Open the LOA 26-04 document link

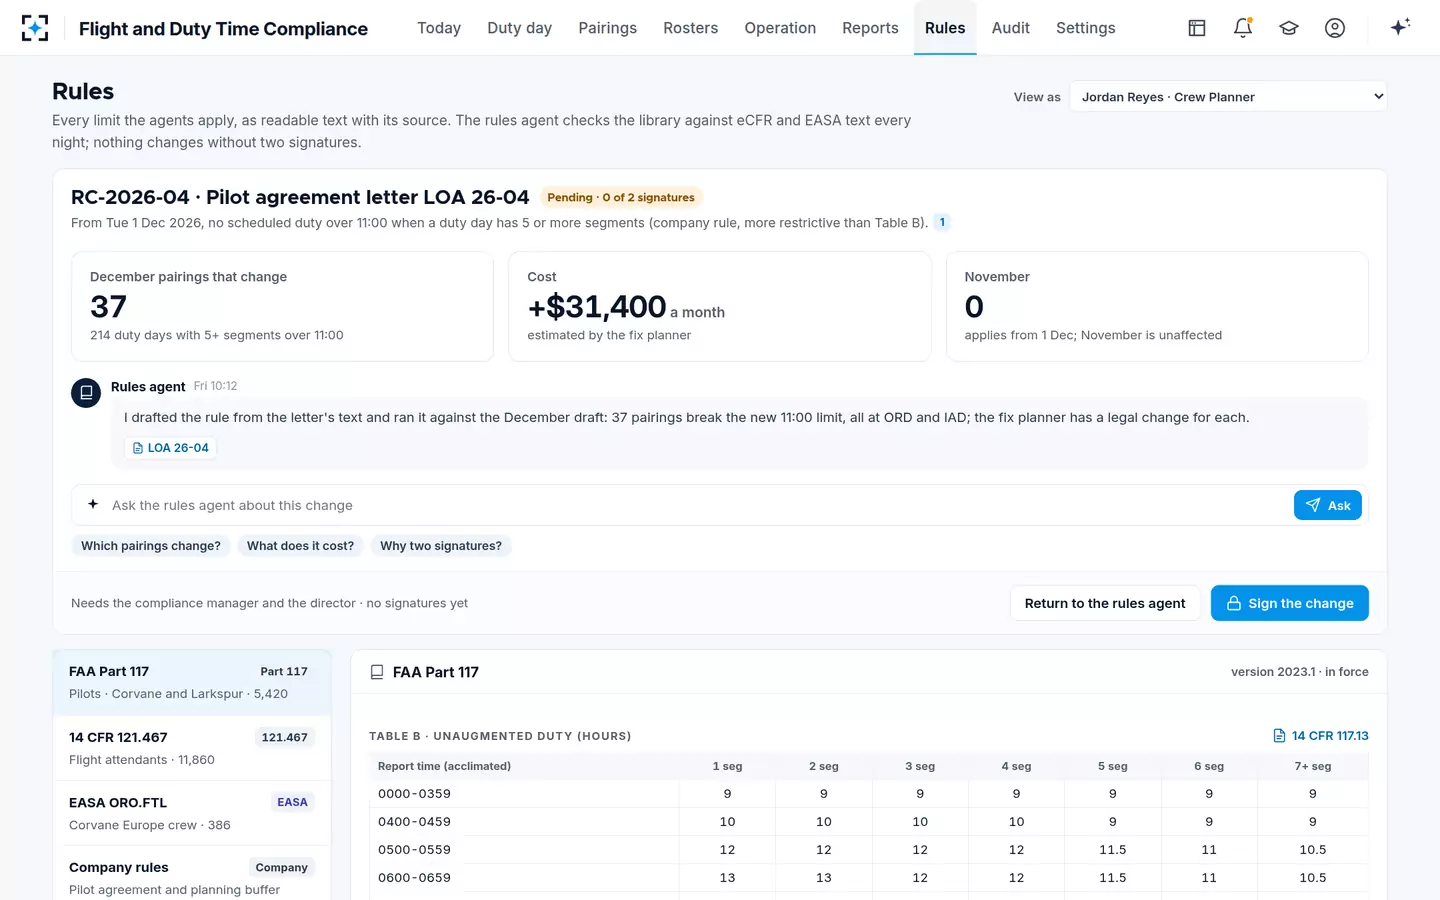pyautogui.click(x=171, y=448)
